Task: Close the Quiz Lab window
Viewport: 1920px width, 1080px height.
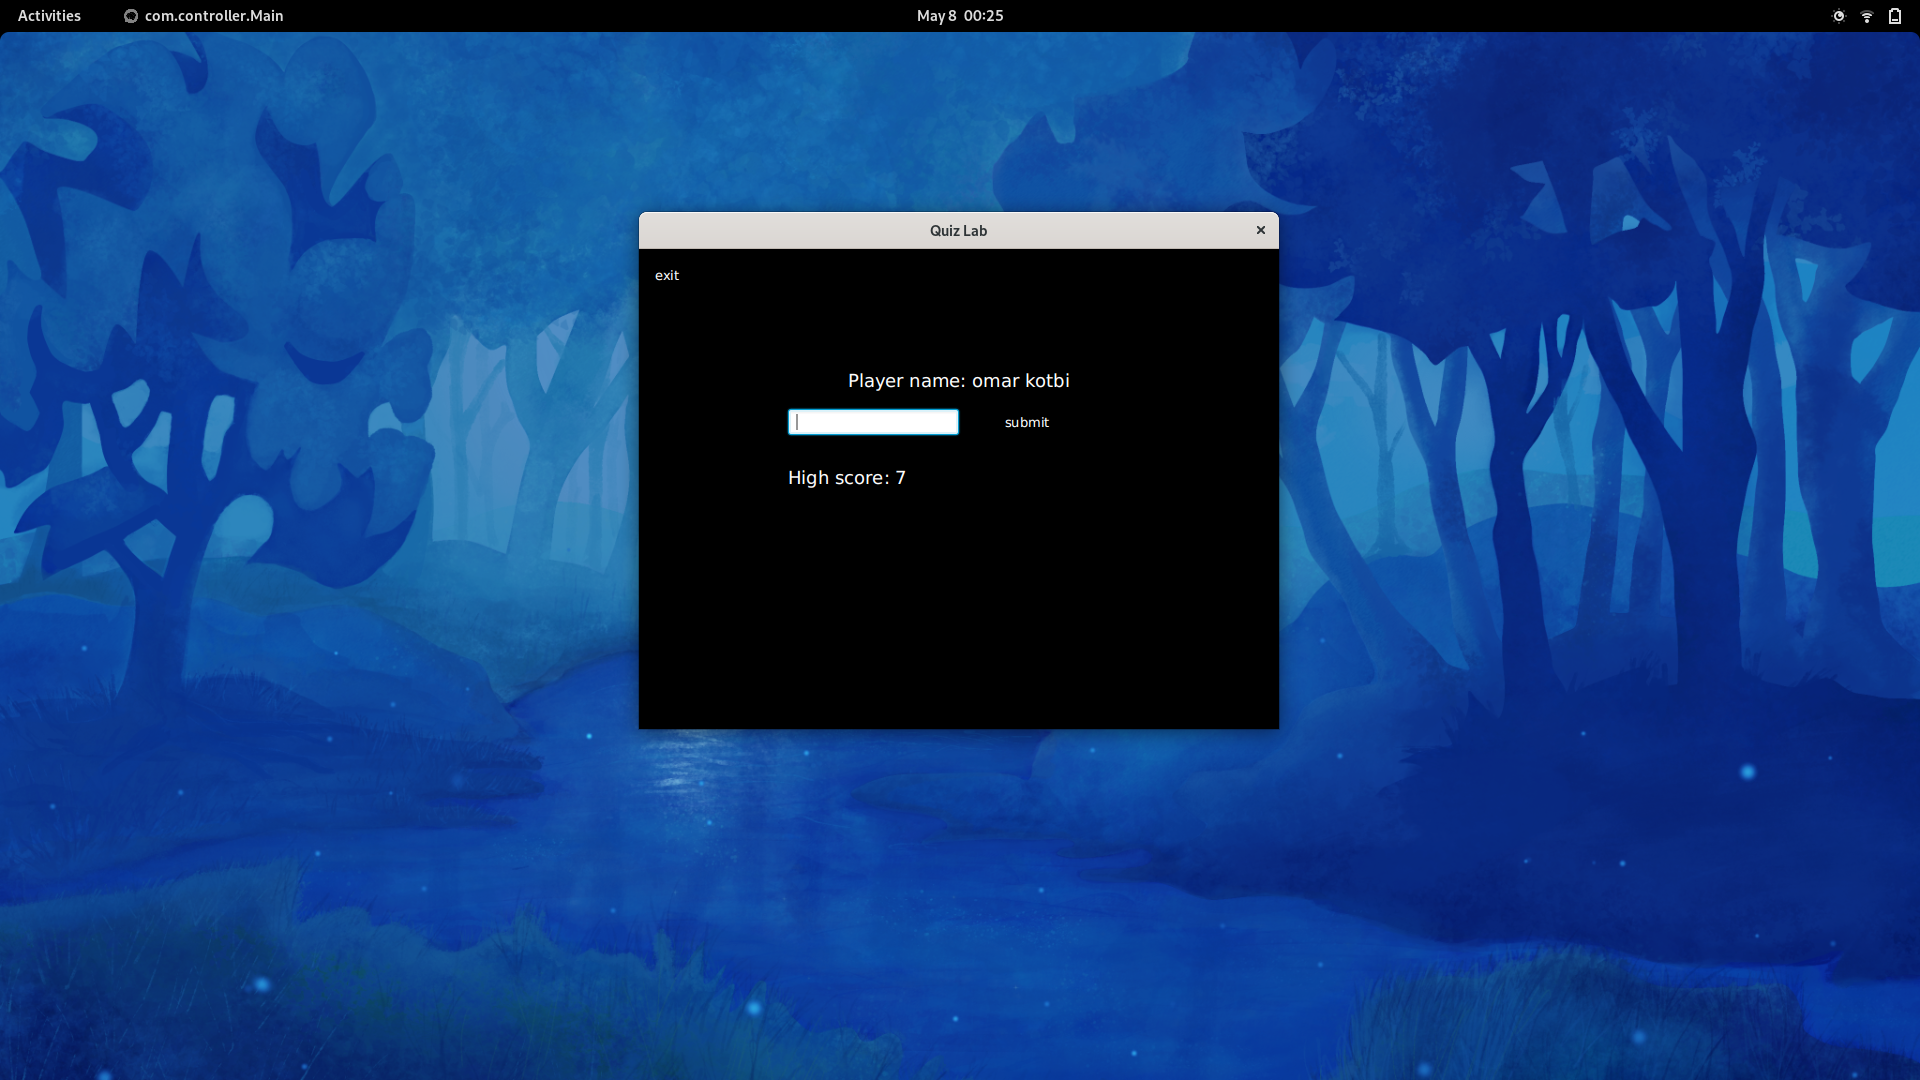Action: [1260, 230]
